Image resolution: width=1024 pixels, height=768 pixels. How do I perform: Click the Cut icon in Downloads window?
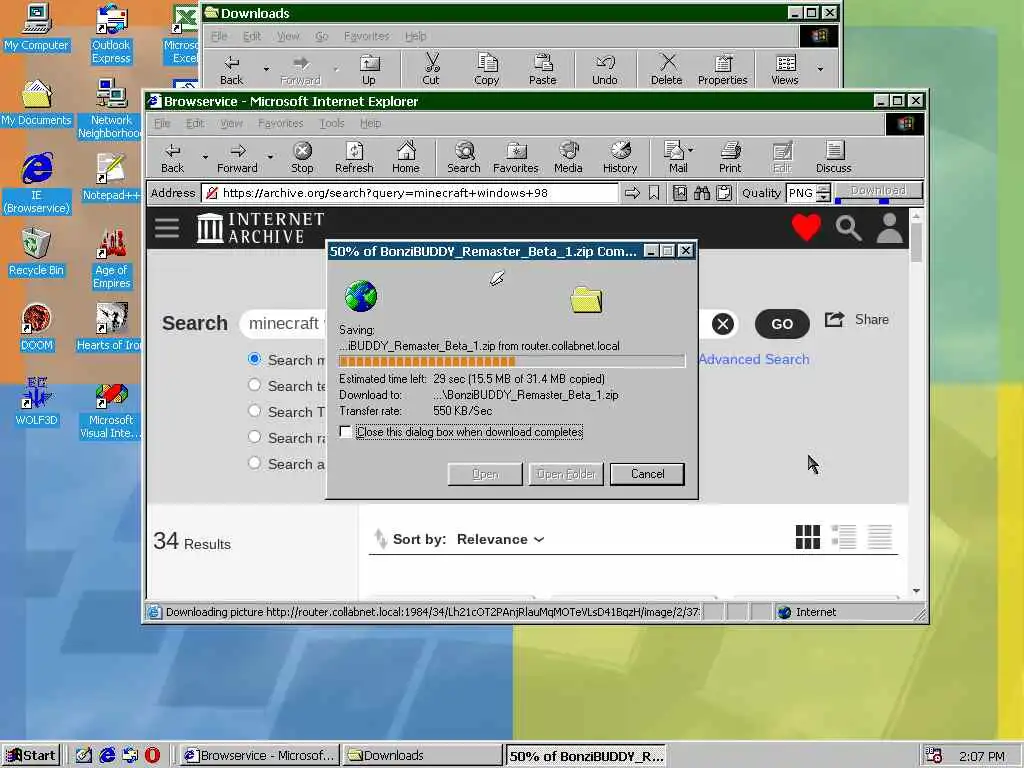point(431,69)
